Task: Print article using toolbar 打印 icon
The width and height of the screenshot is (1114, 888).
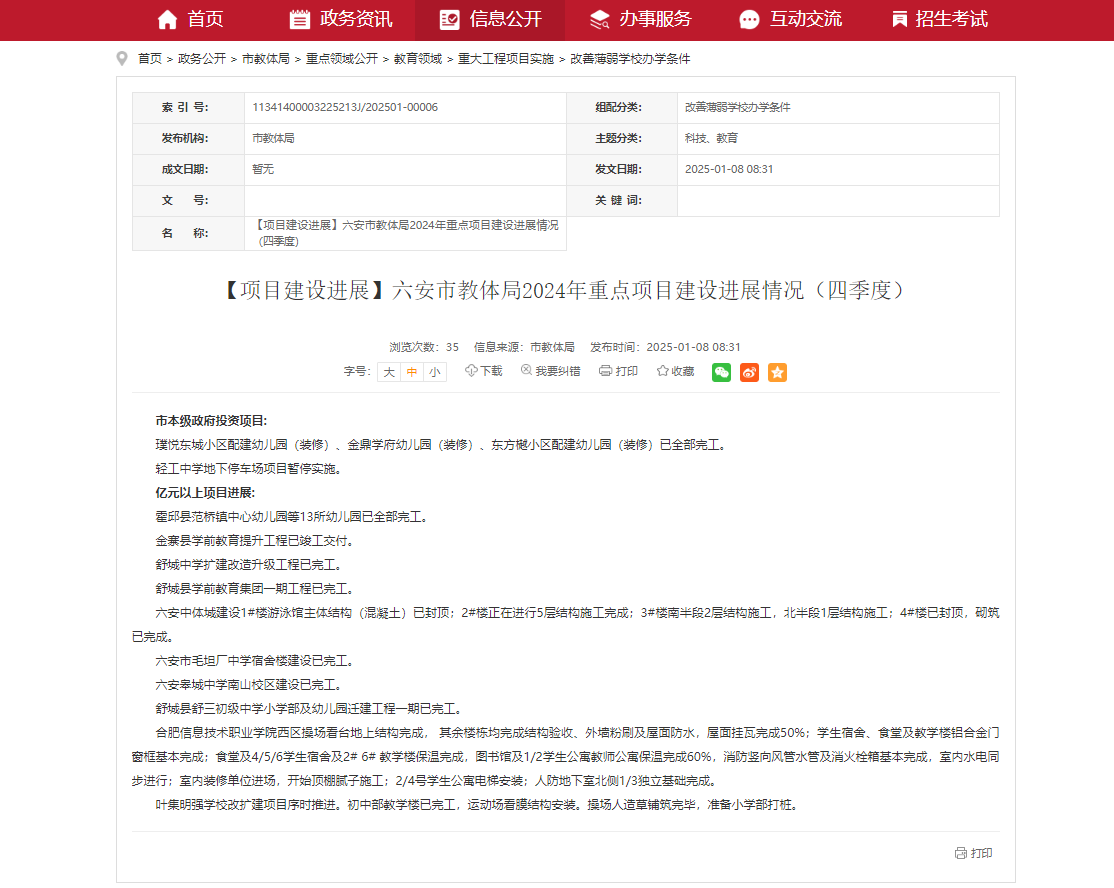Action: (618, 371)
